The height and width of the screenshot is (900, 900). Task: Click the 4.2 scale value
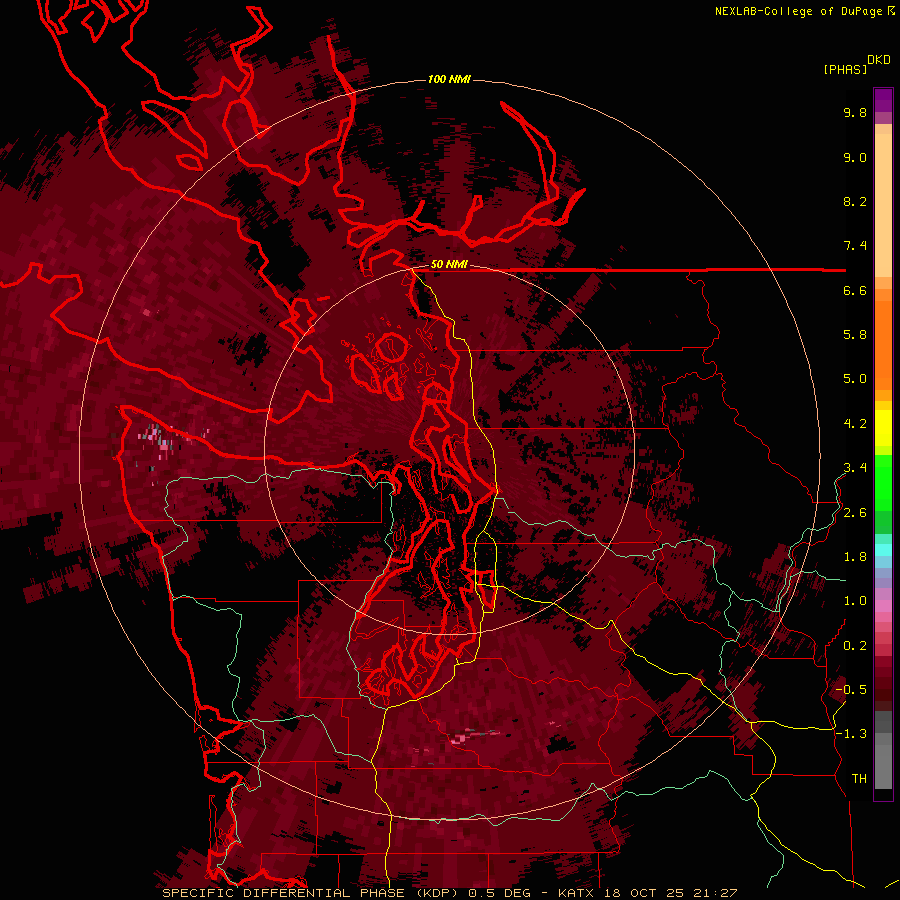click(x=855, y=424)
